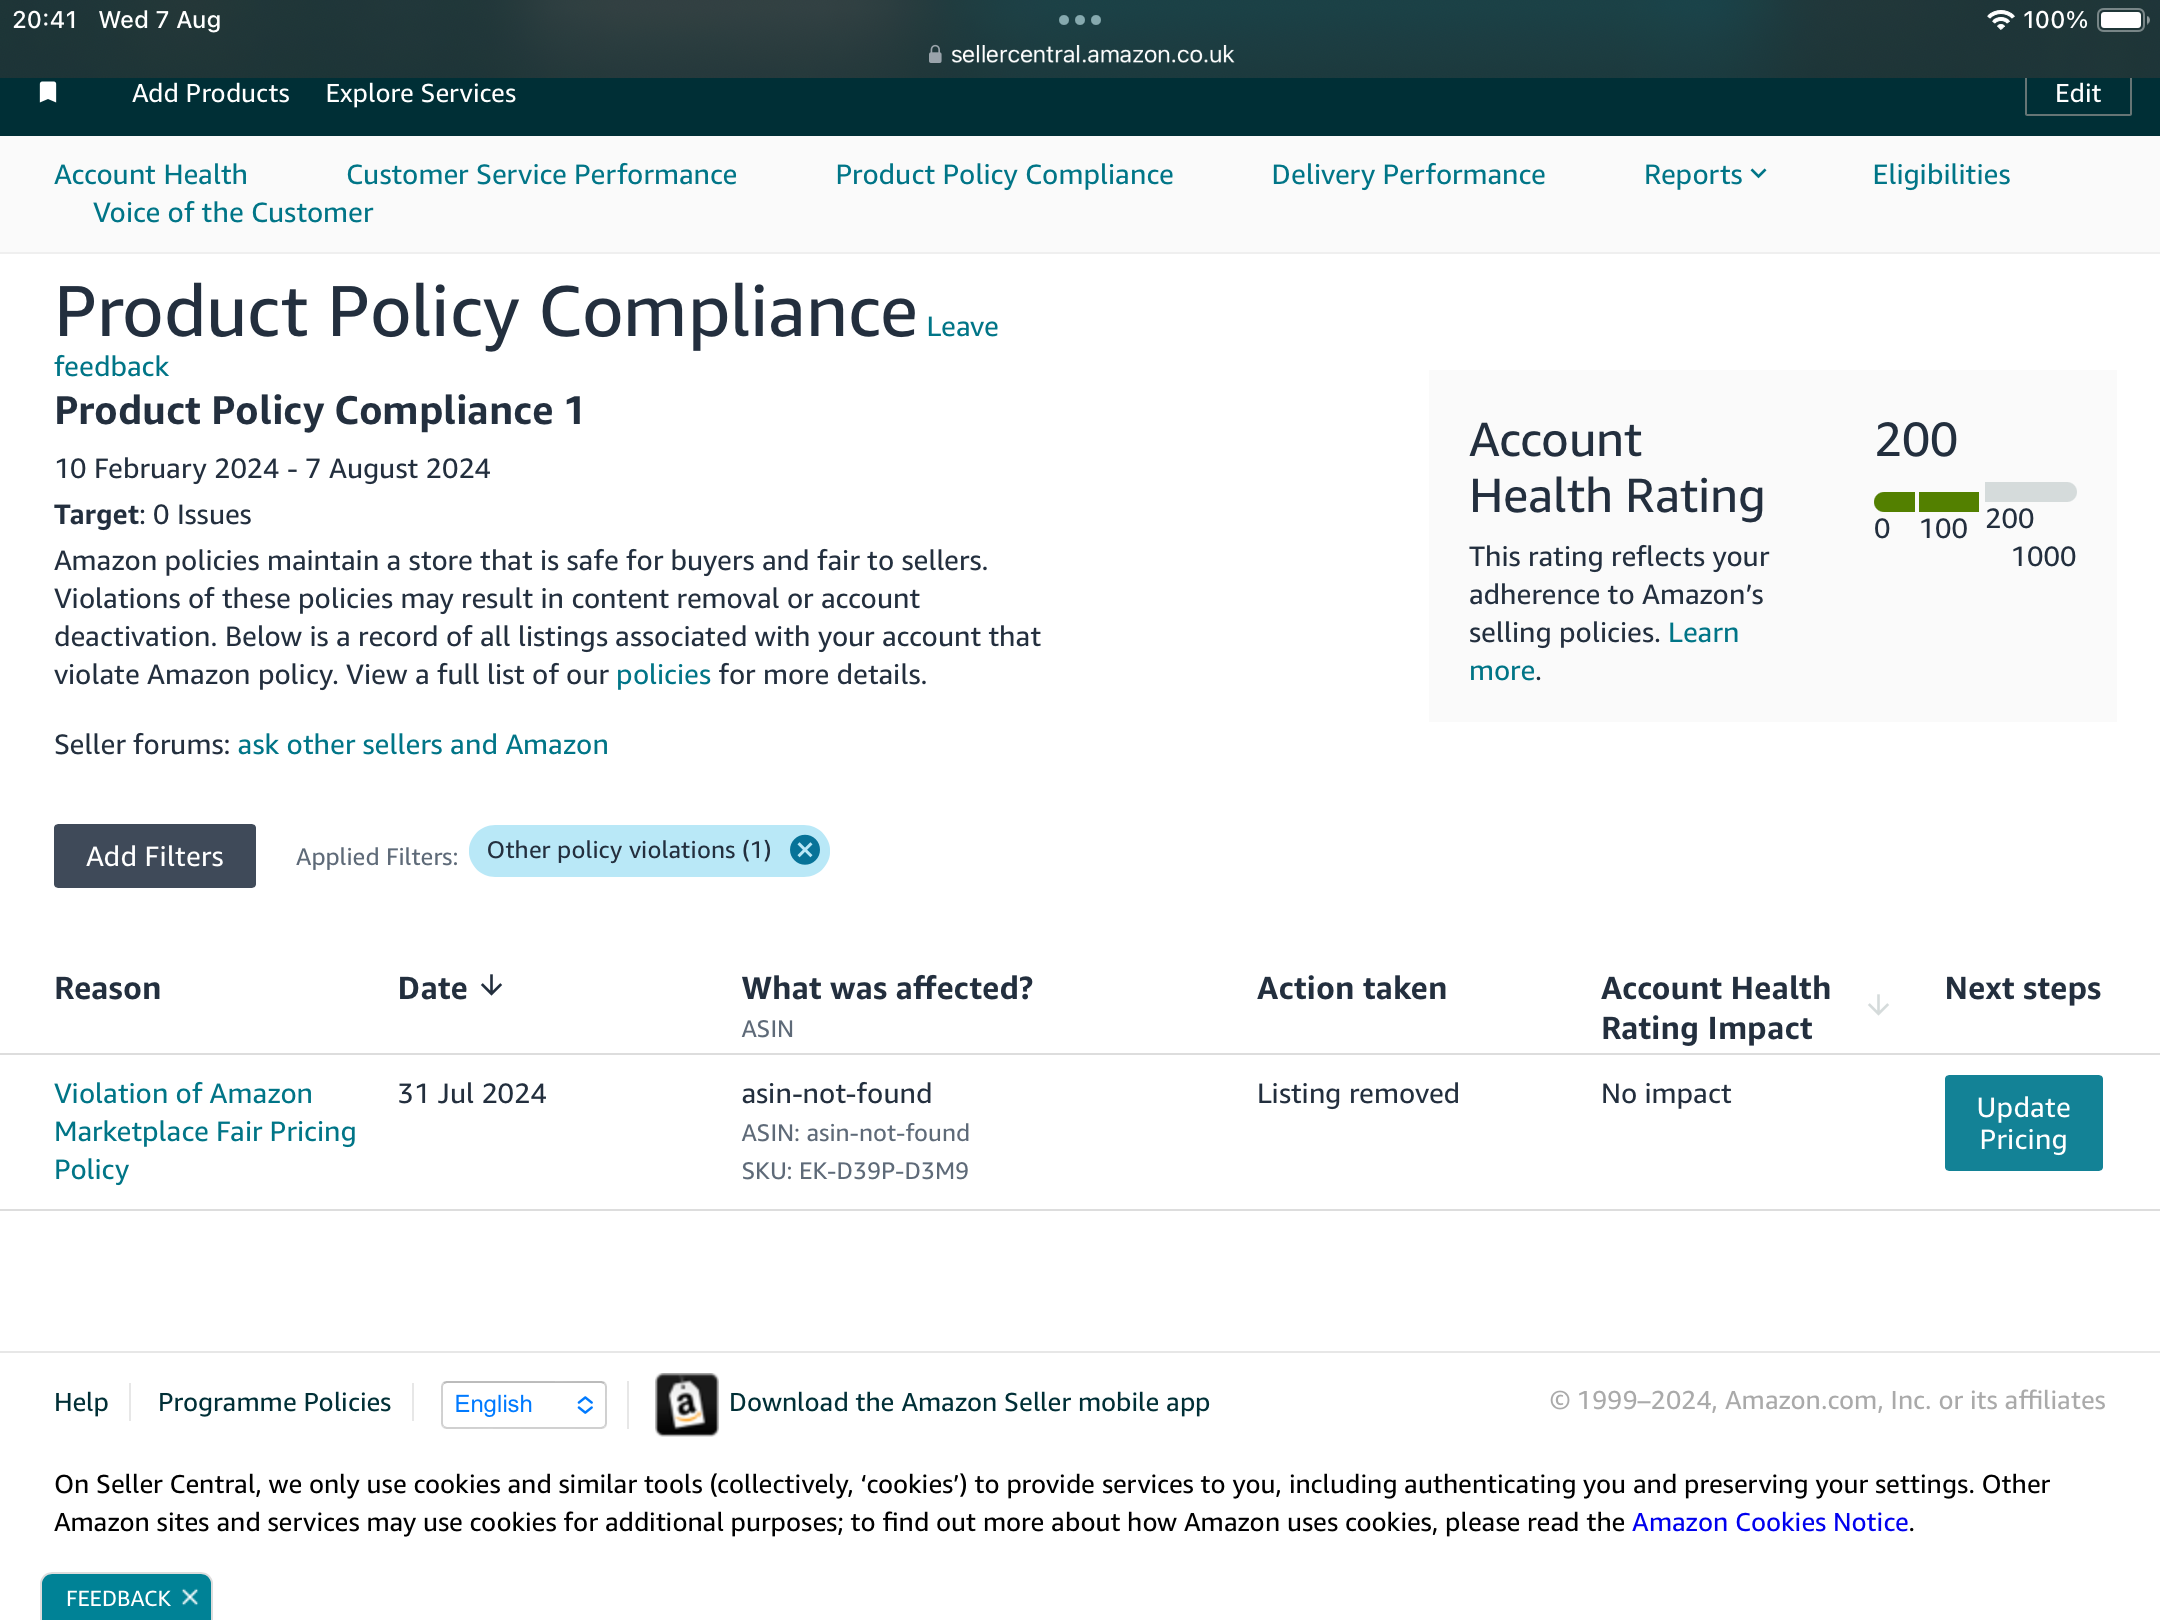The image size is (2160, 1620).
Task: Click the FEEDBACK tab label
Action: (x=118, y=1598)
